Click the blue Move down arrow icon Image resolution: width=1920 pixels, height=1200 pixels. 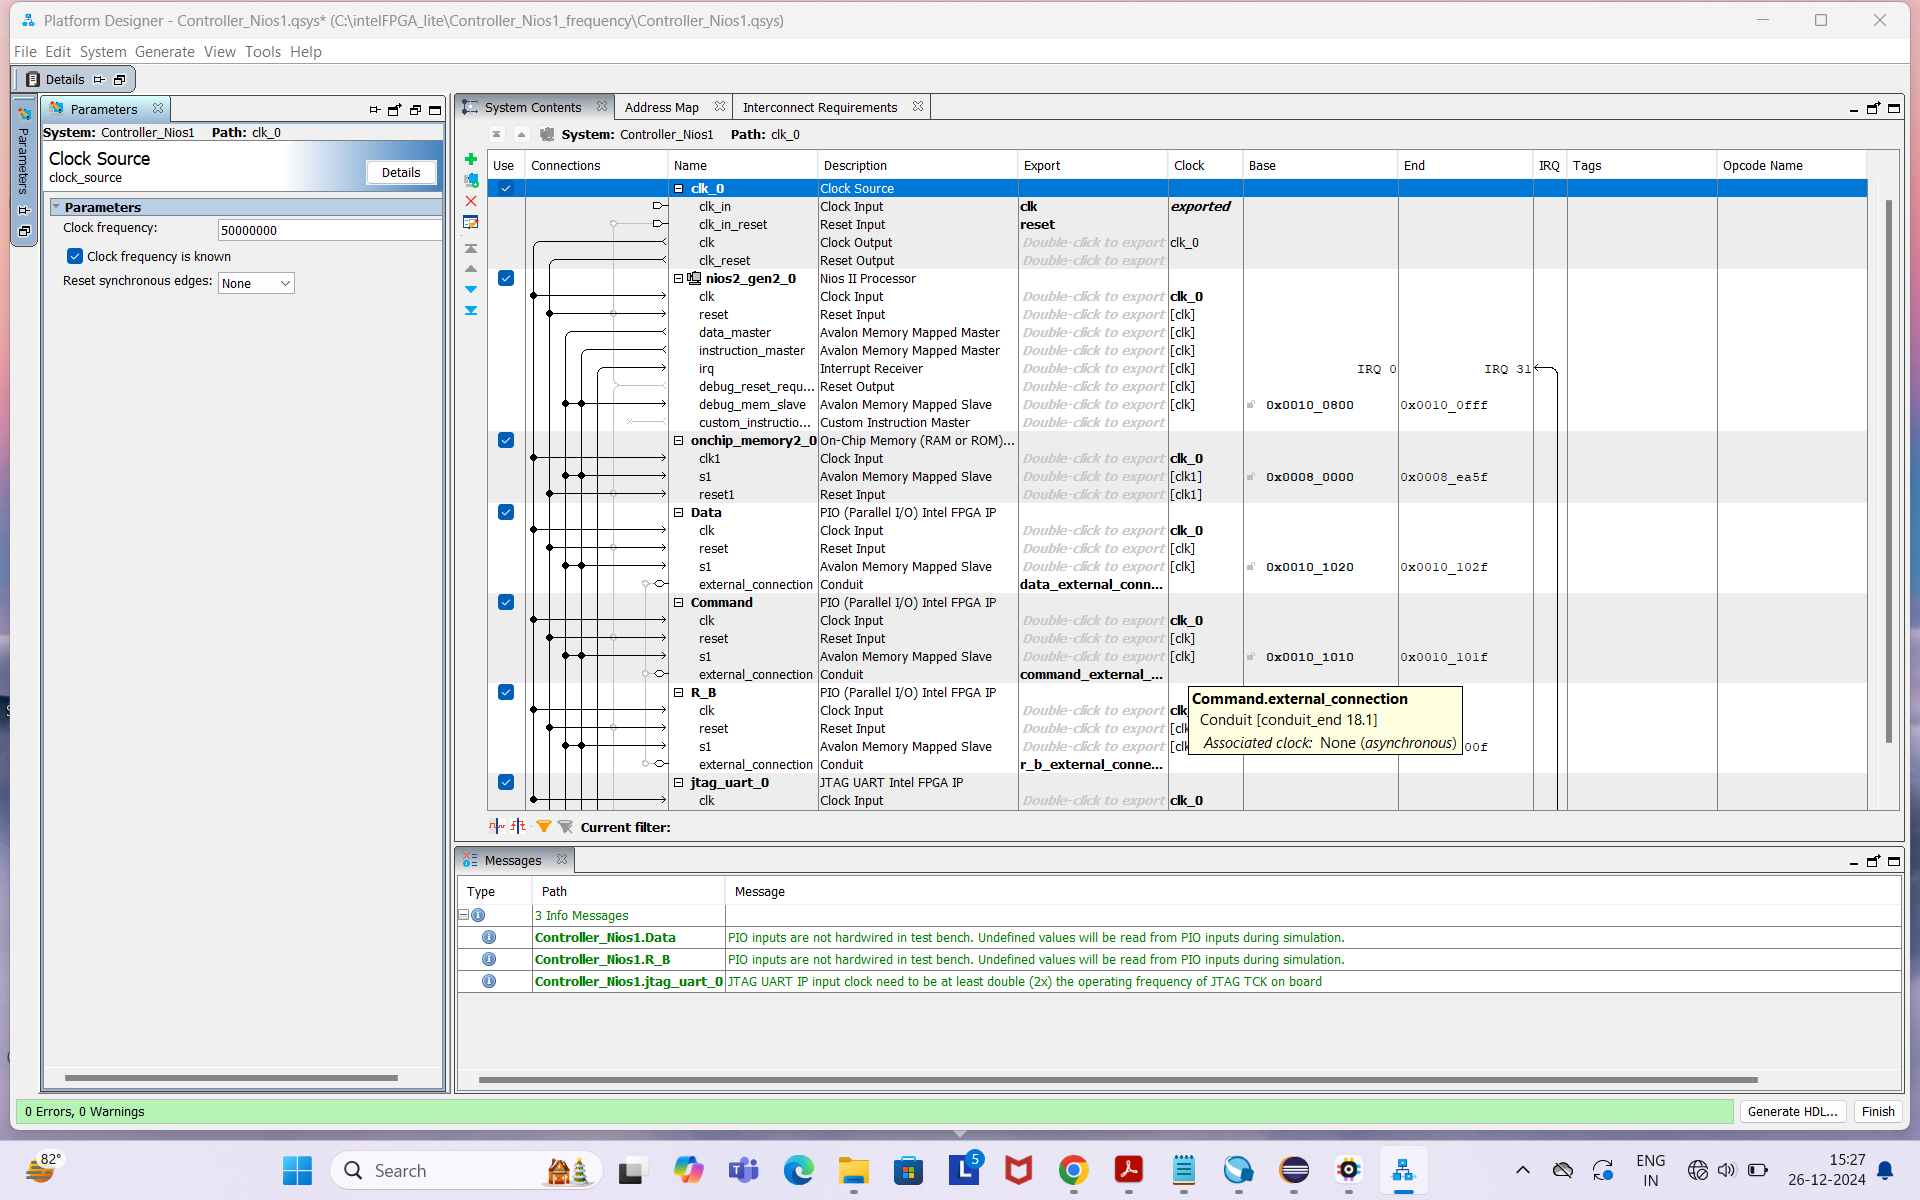click(471, 290)
